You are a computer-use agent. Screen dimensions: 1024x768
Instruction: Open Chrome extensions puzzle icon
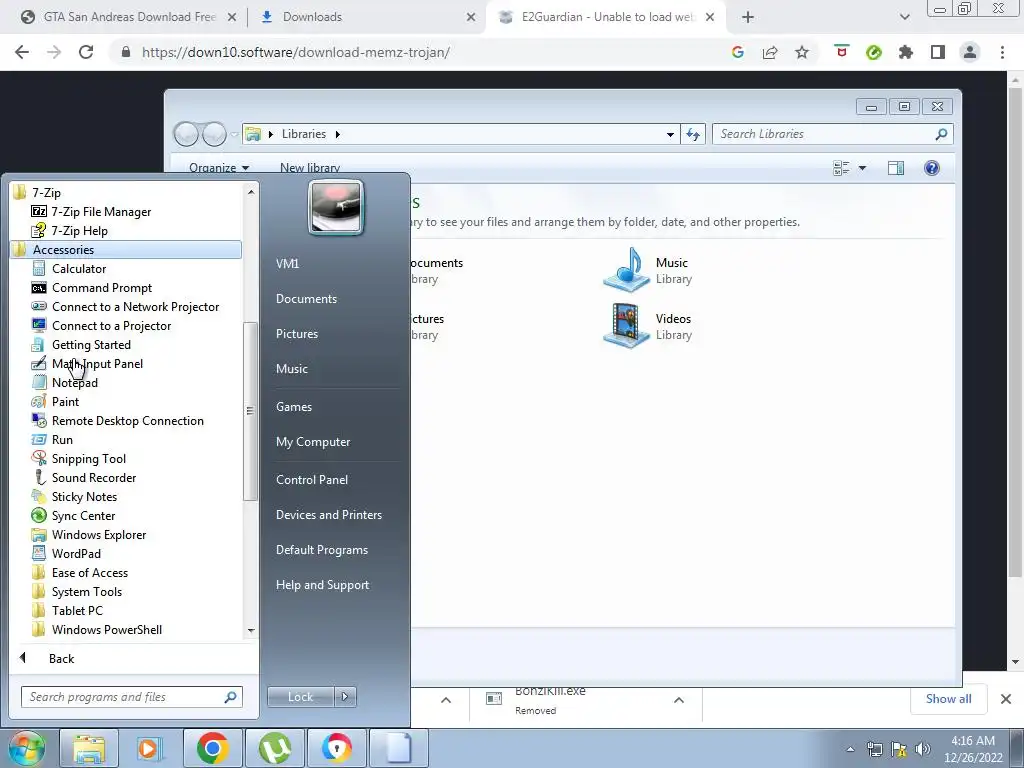(x=906, y=52)
